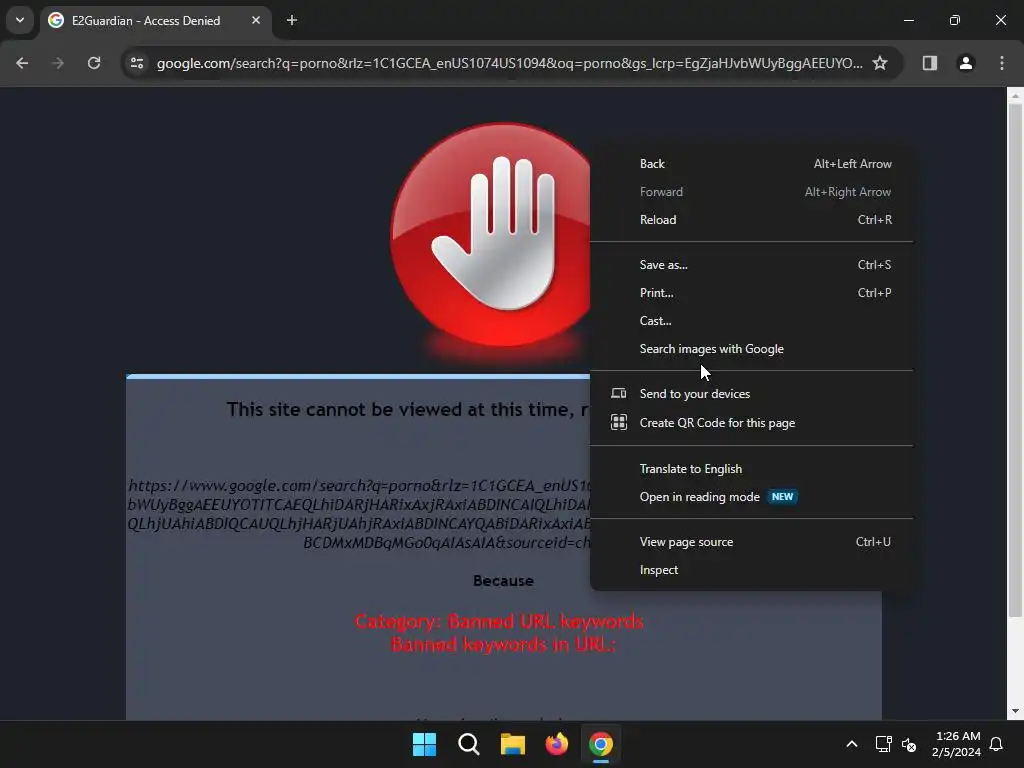Click 'Banned keywords in URL:' text
1024x768 pixels.
click(x=504, y=645)
